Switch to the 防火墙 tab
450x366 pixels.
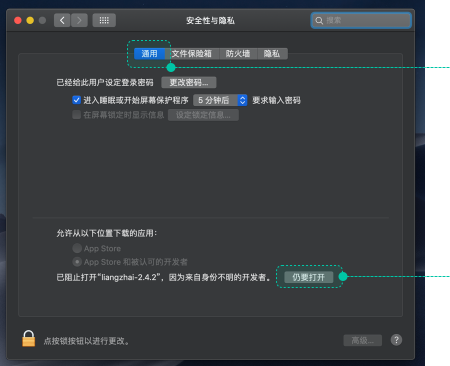click(x=238, y=54)
